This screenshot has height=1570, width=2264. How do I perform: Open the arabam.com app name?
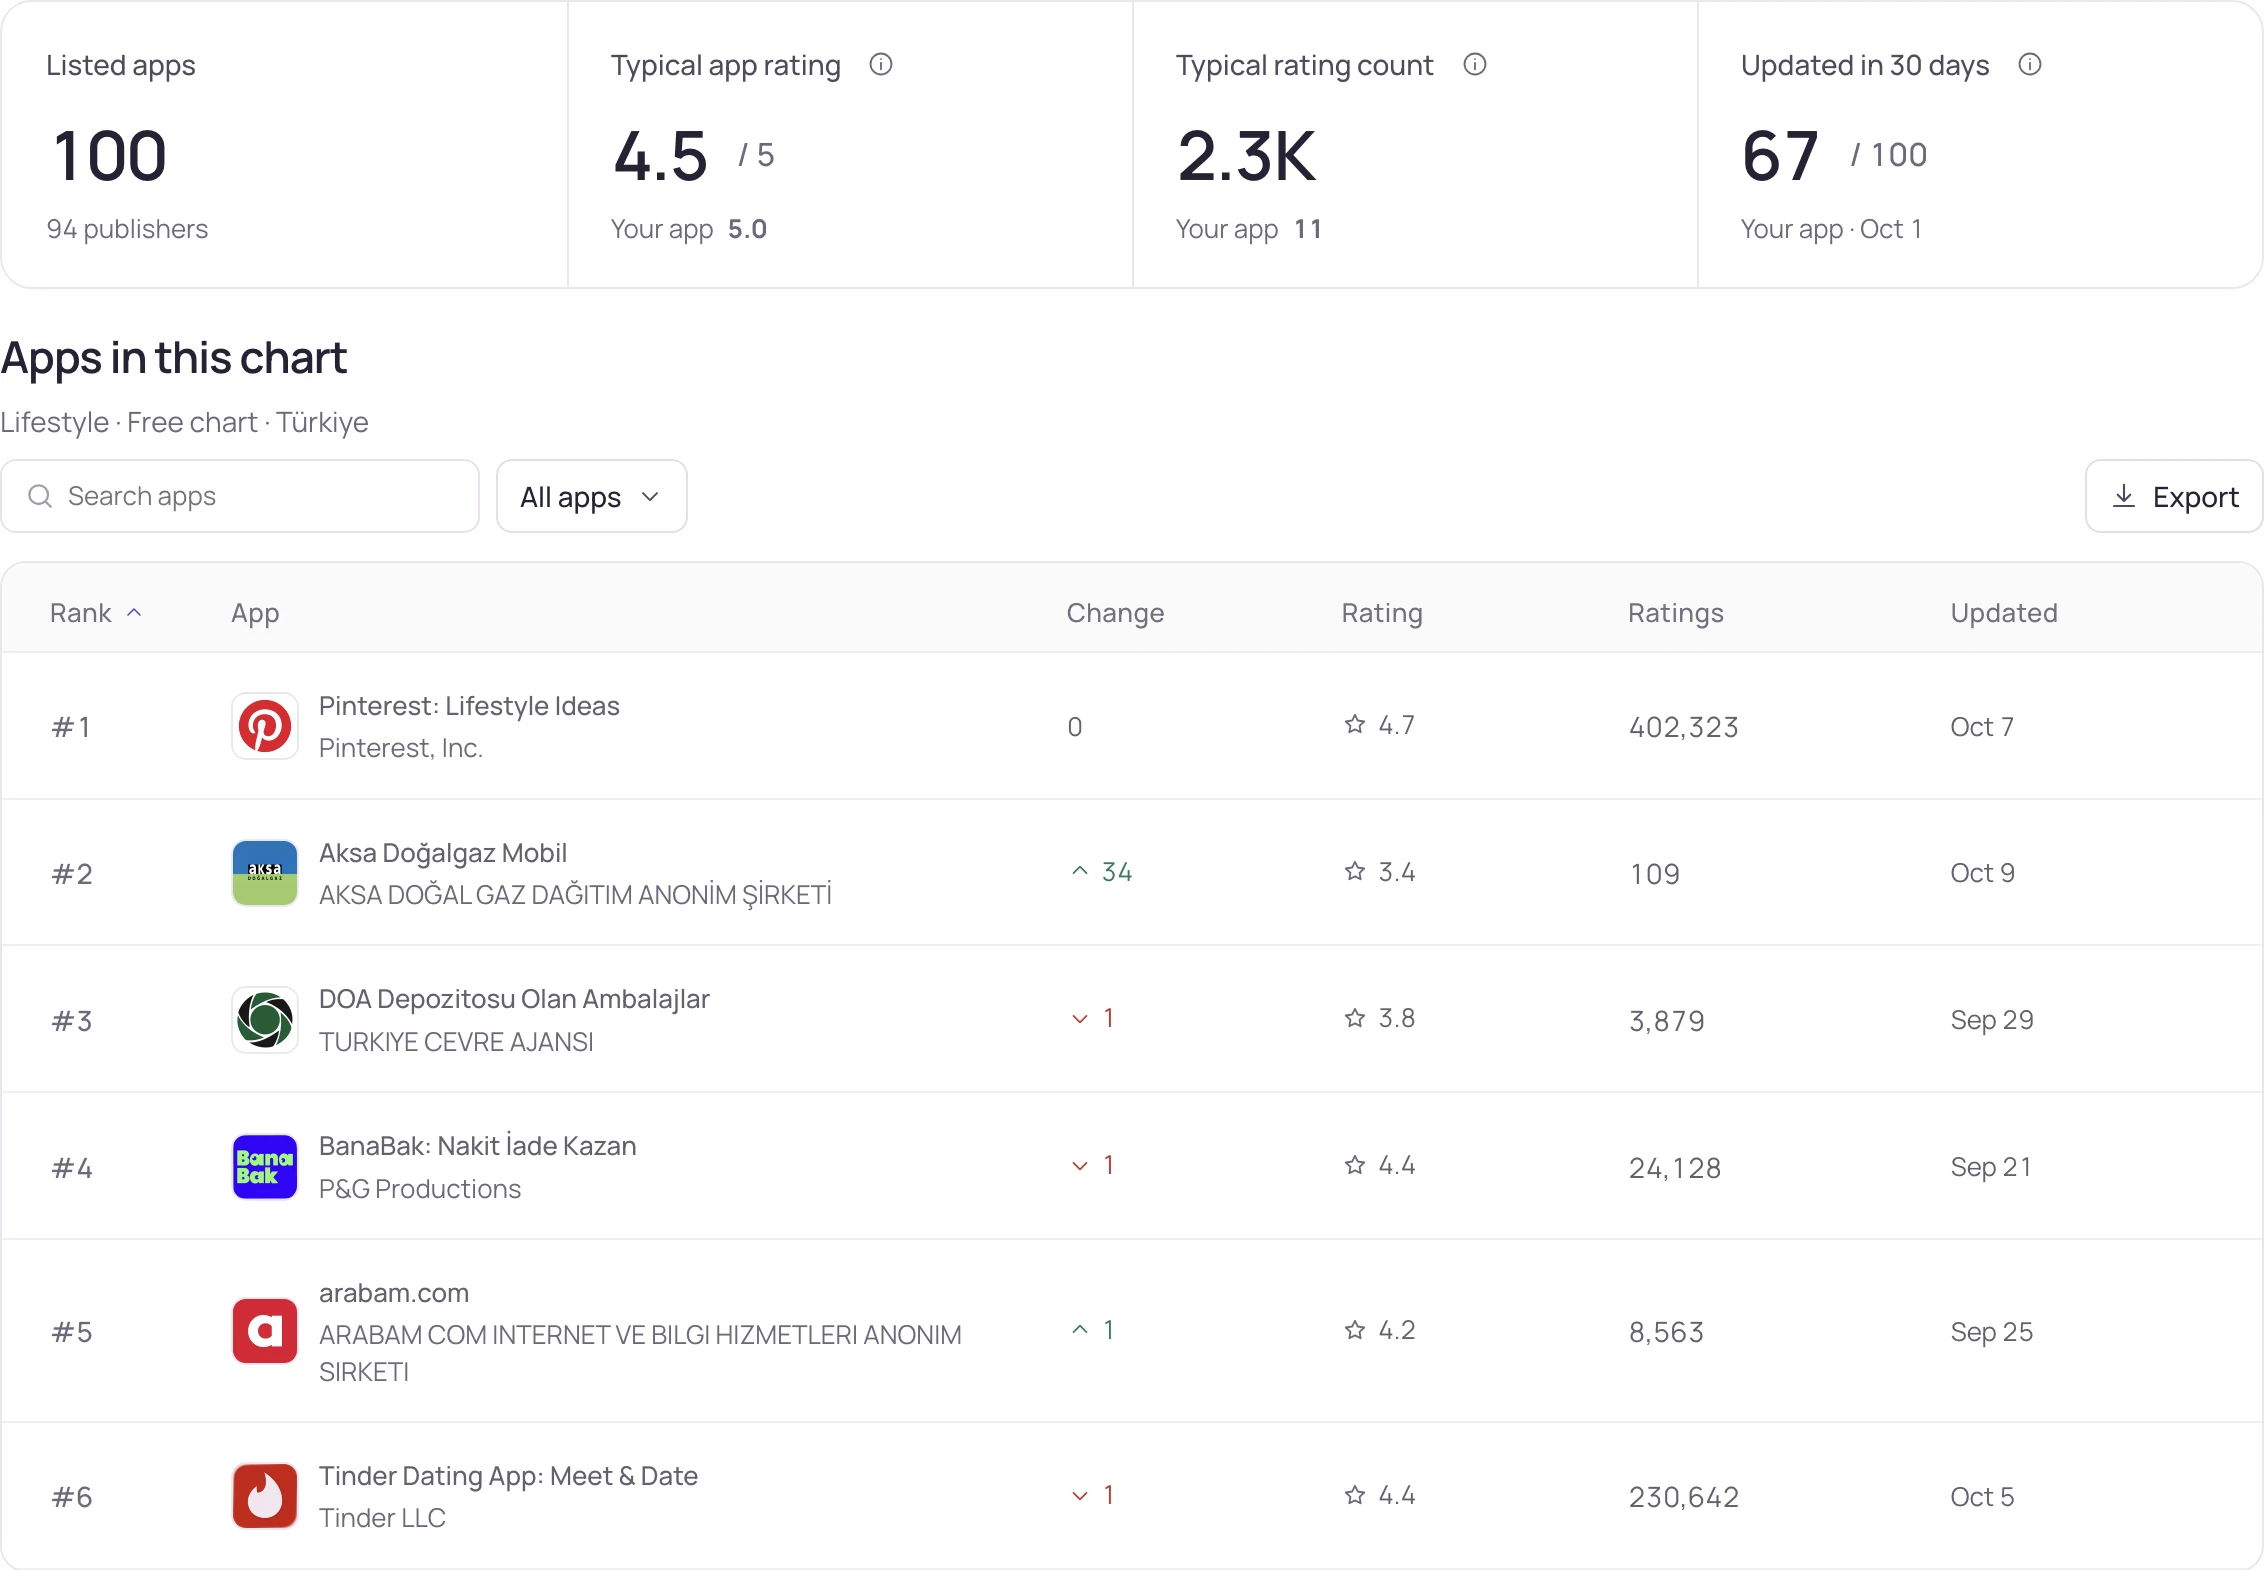pyautogui.click(x=394, y=1293)
